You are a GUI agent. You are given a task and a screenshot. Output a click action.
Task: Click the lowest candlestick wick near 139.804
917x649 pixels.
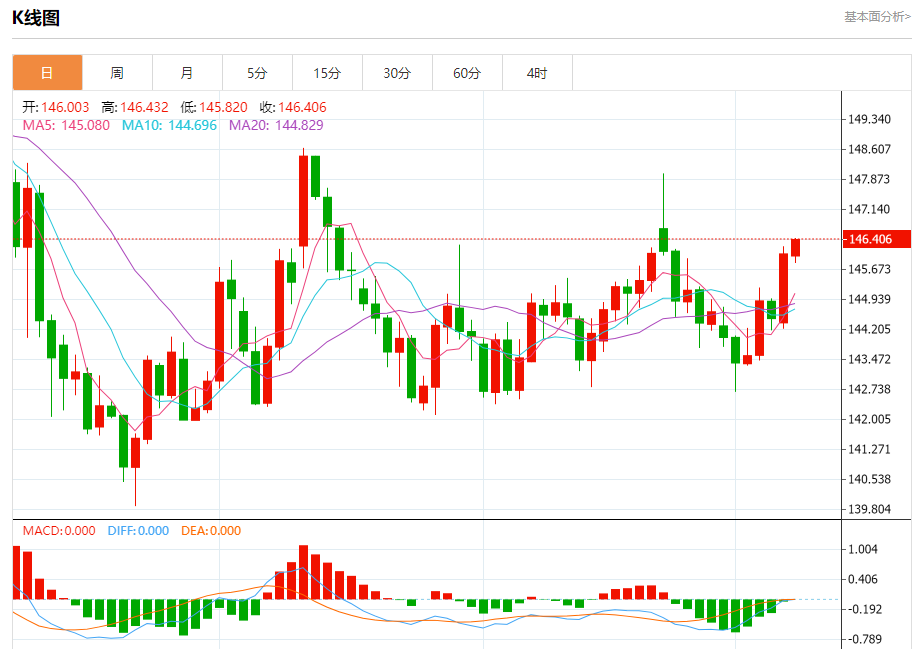136,486
